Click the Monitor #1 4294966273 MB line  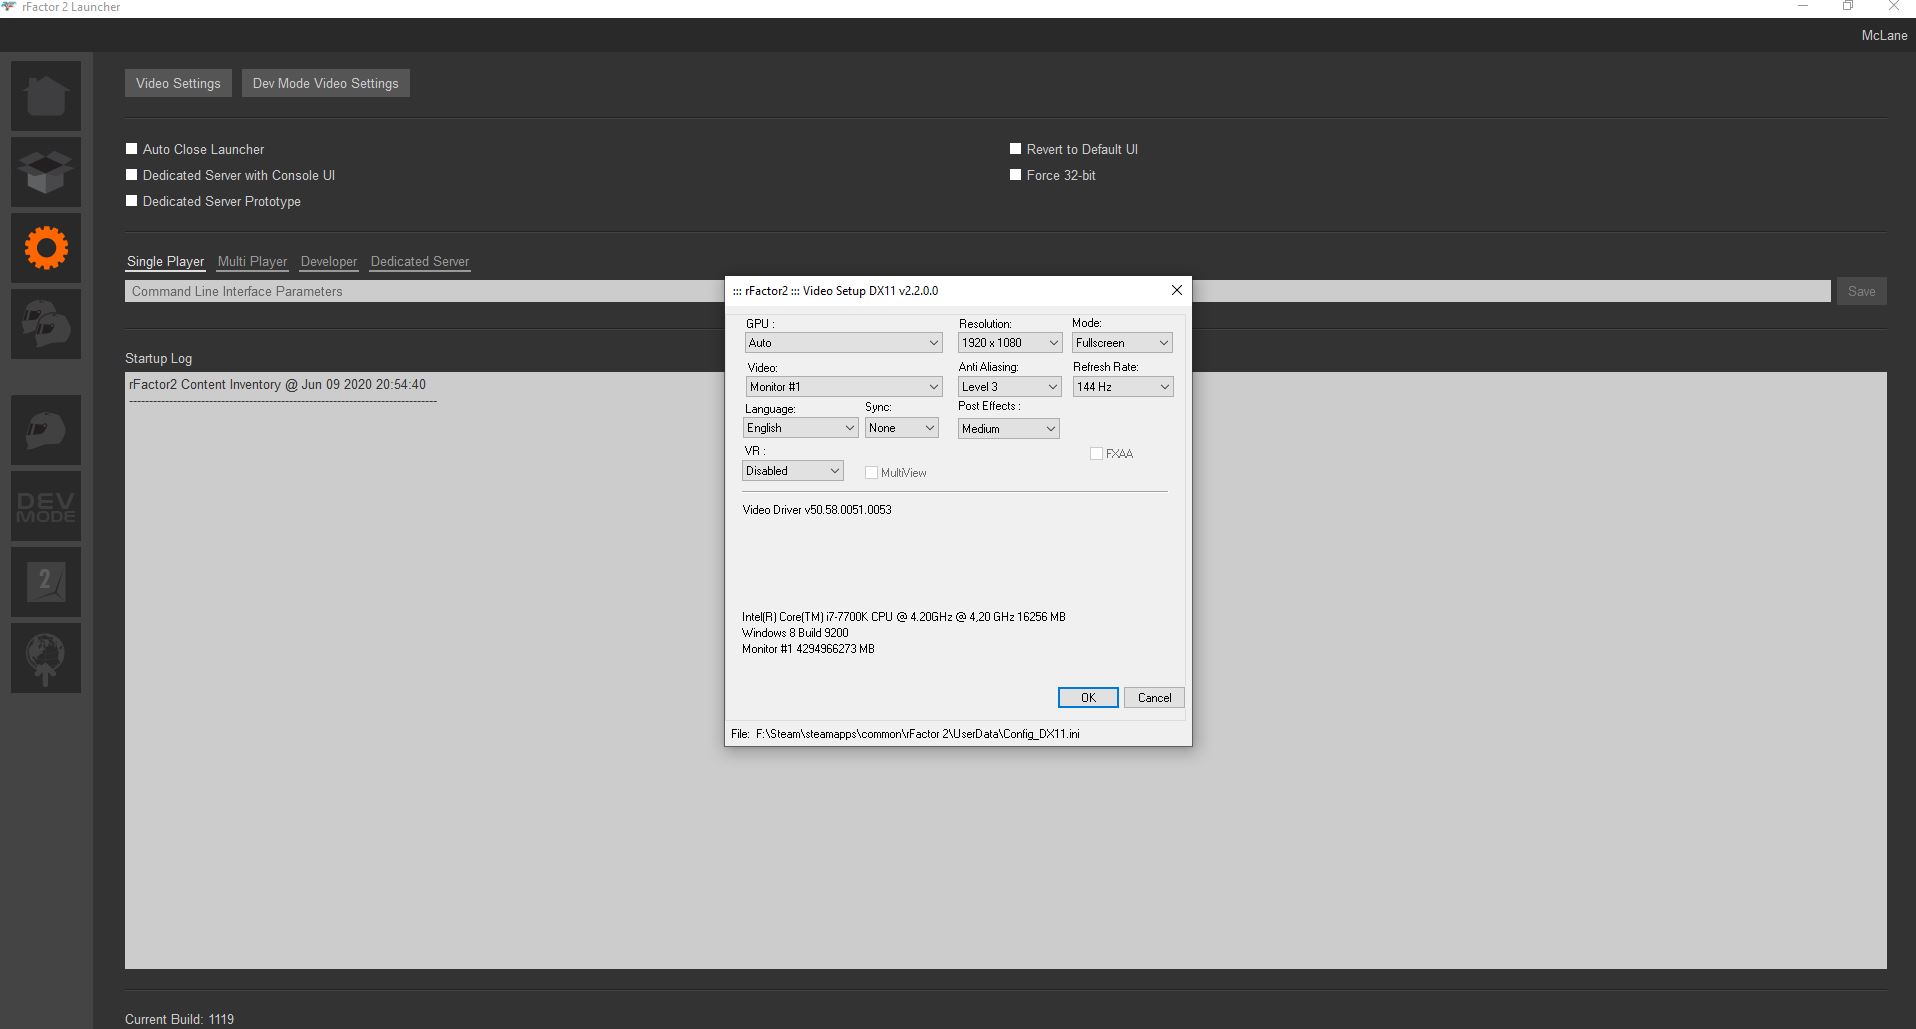coord(808,649)
